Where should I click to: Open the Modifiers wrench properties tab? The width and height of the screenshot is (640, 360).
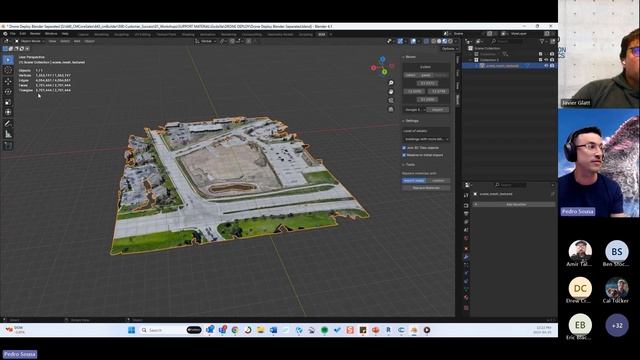tap(466, 257)
